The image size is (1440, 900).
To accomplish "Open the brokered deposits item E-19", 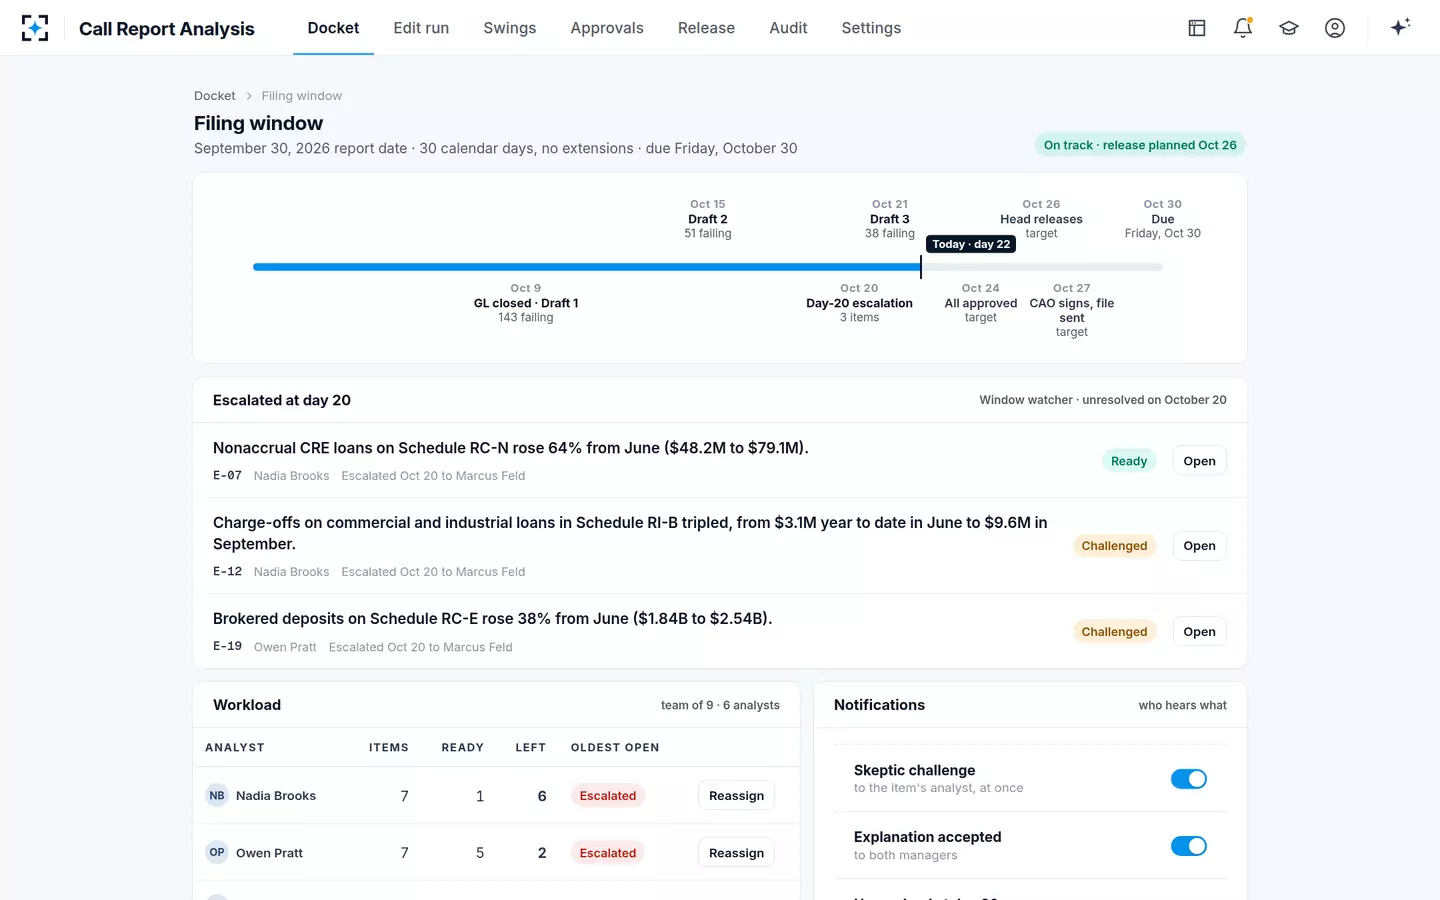I will tap(1199, 632).
